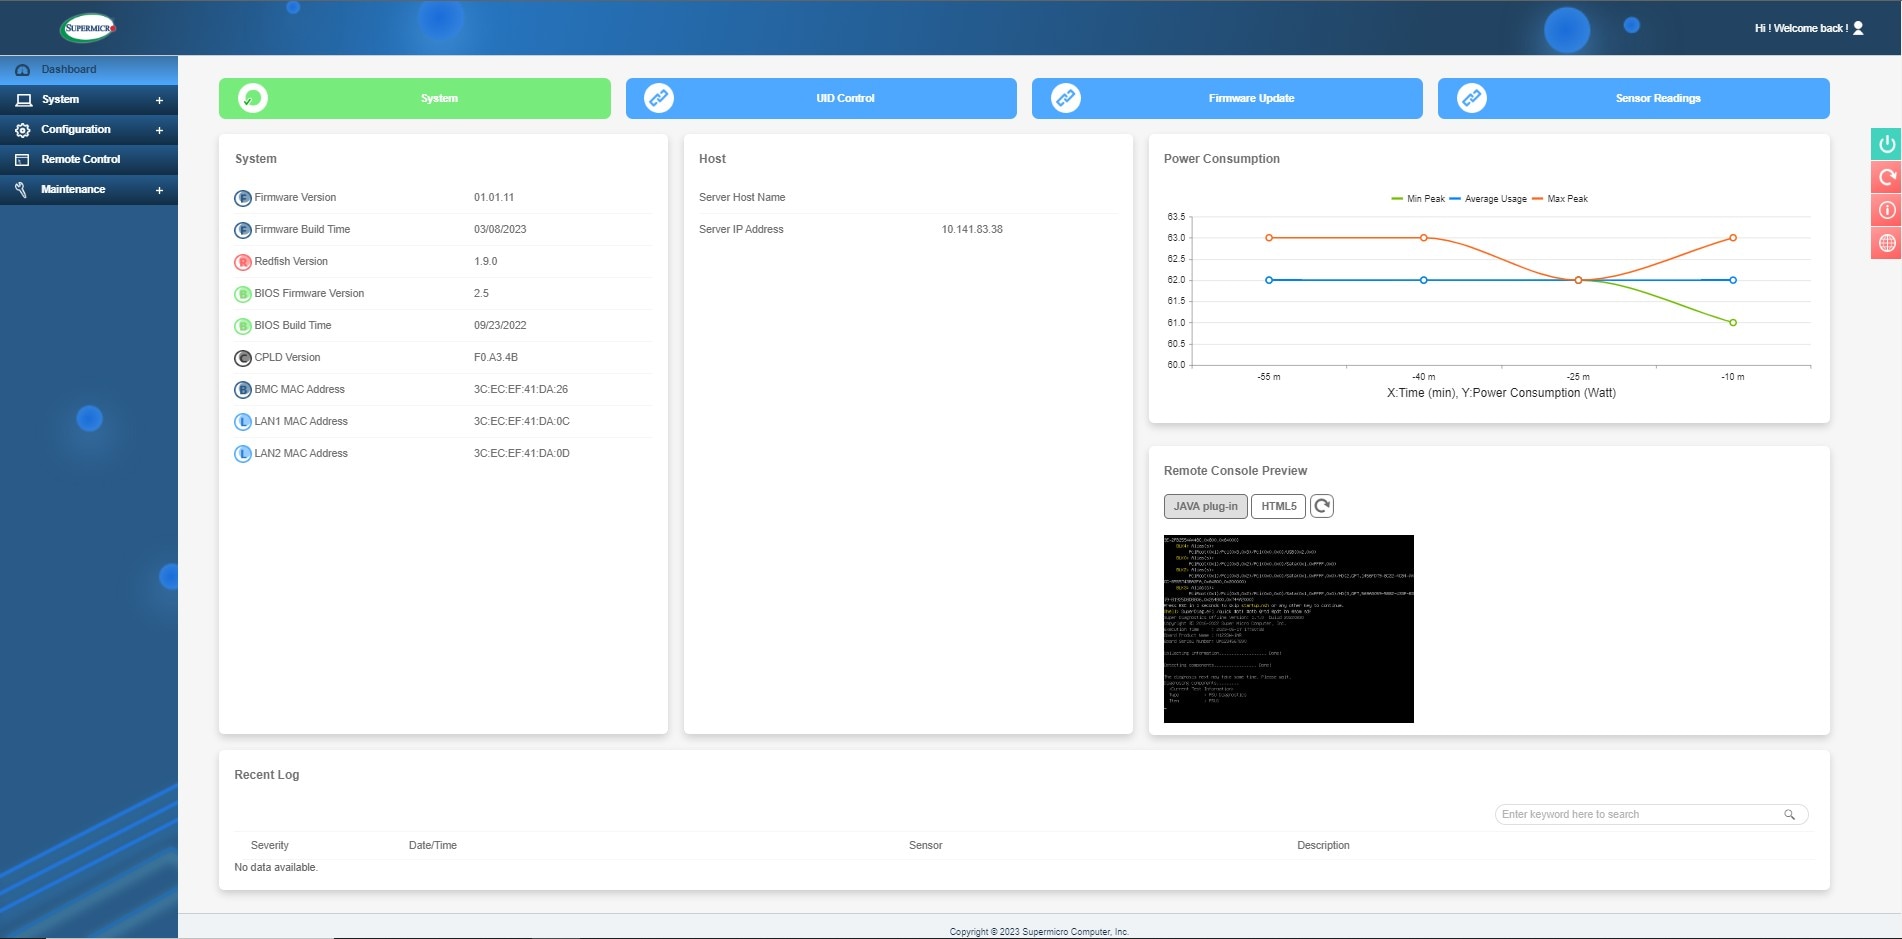Expand the Maintenance menu in sidebar
1902x939 pixels.
[x=159, y=189]
